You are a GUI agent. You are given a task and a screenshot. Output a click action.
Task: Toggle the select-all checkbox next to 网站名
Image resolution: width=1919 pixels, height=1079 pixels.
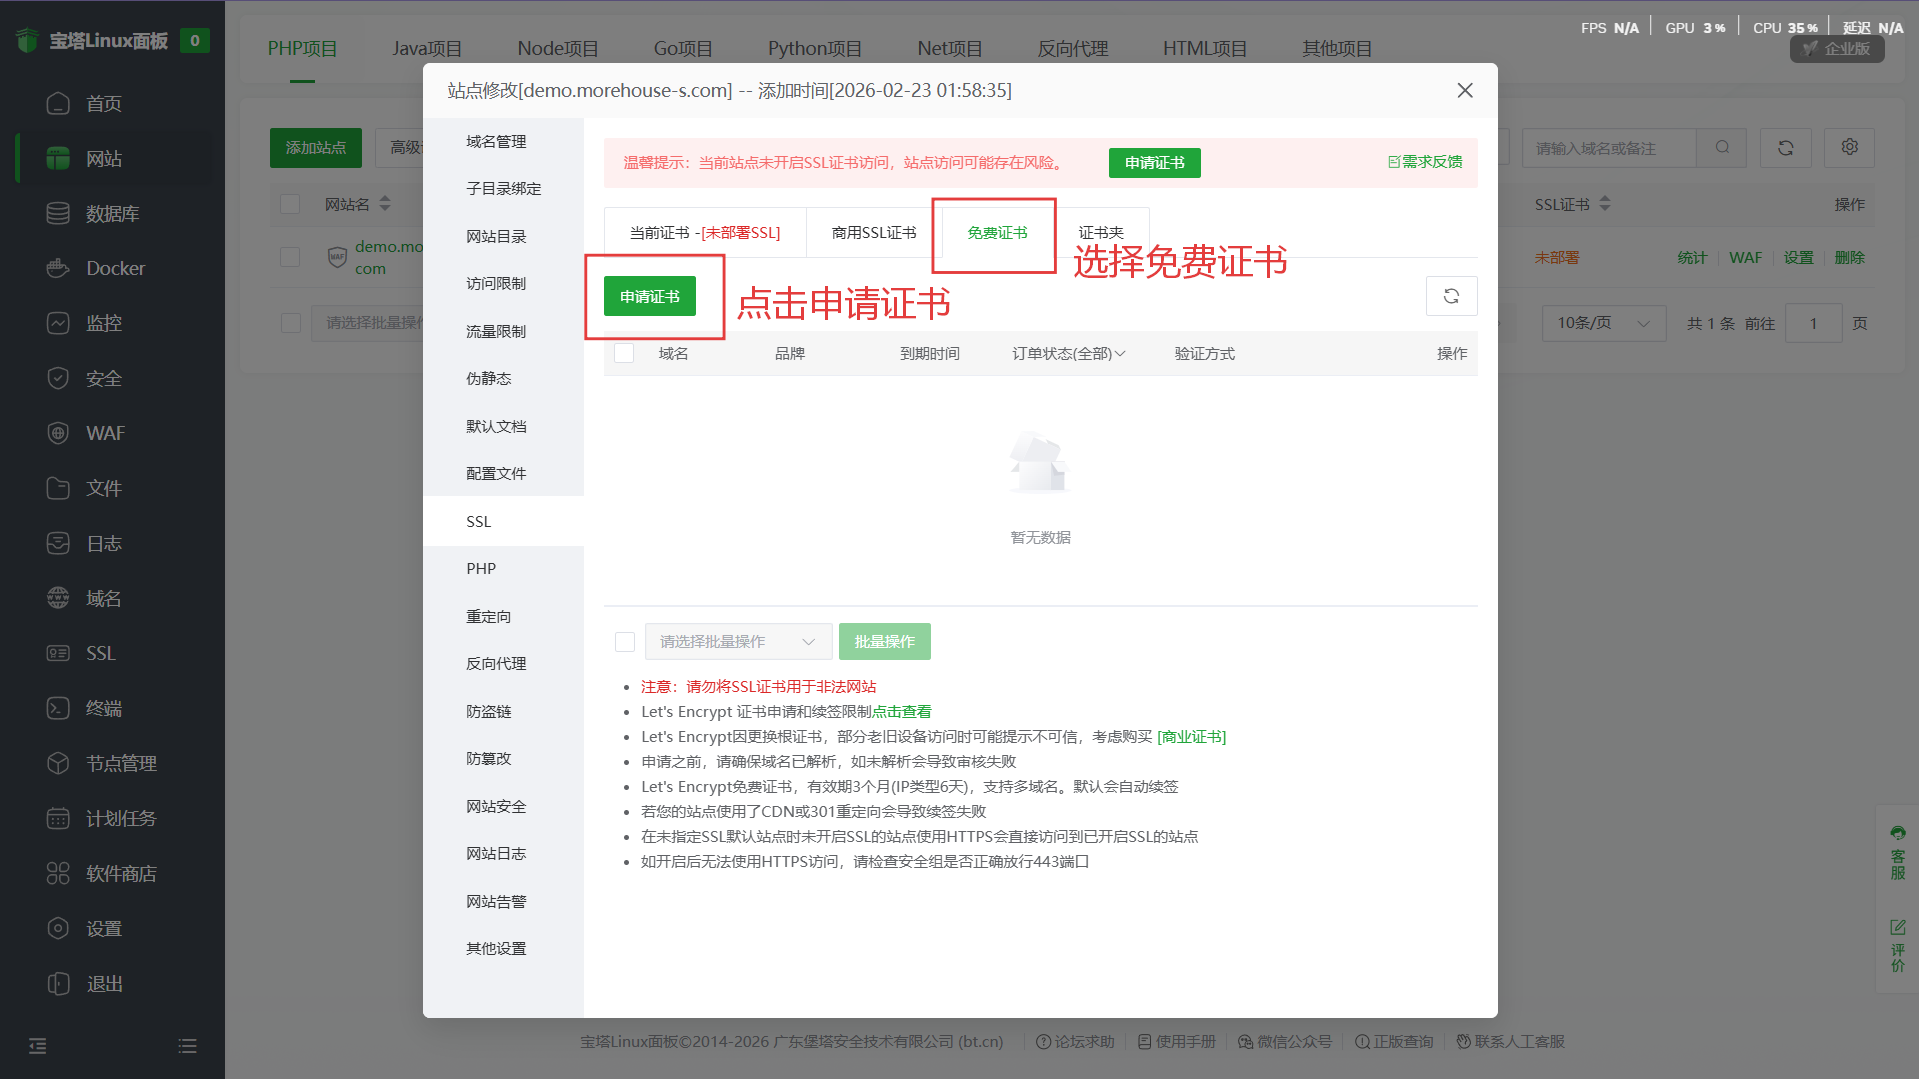[x=290, y=204]
